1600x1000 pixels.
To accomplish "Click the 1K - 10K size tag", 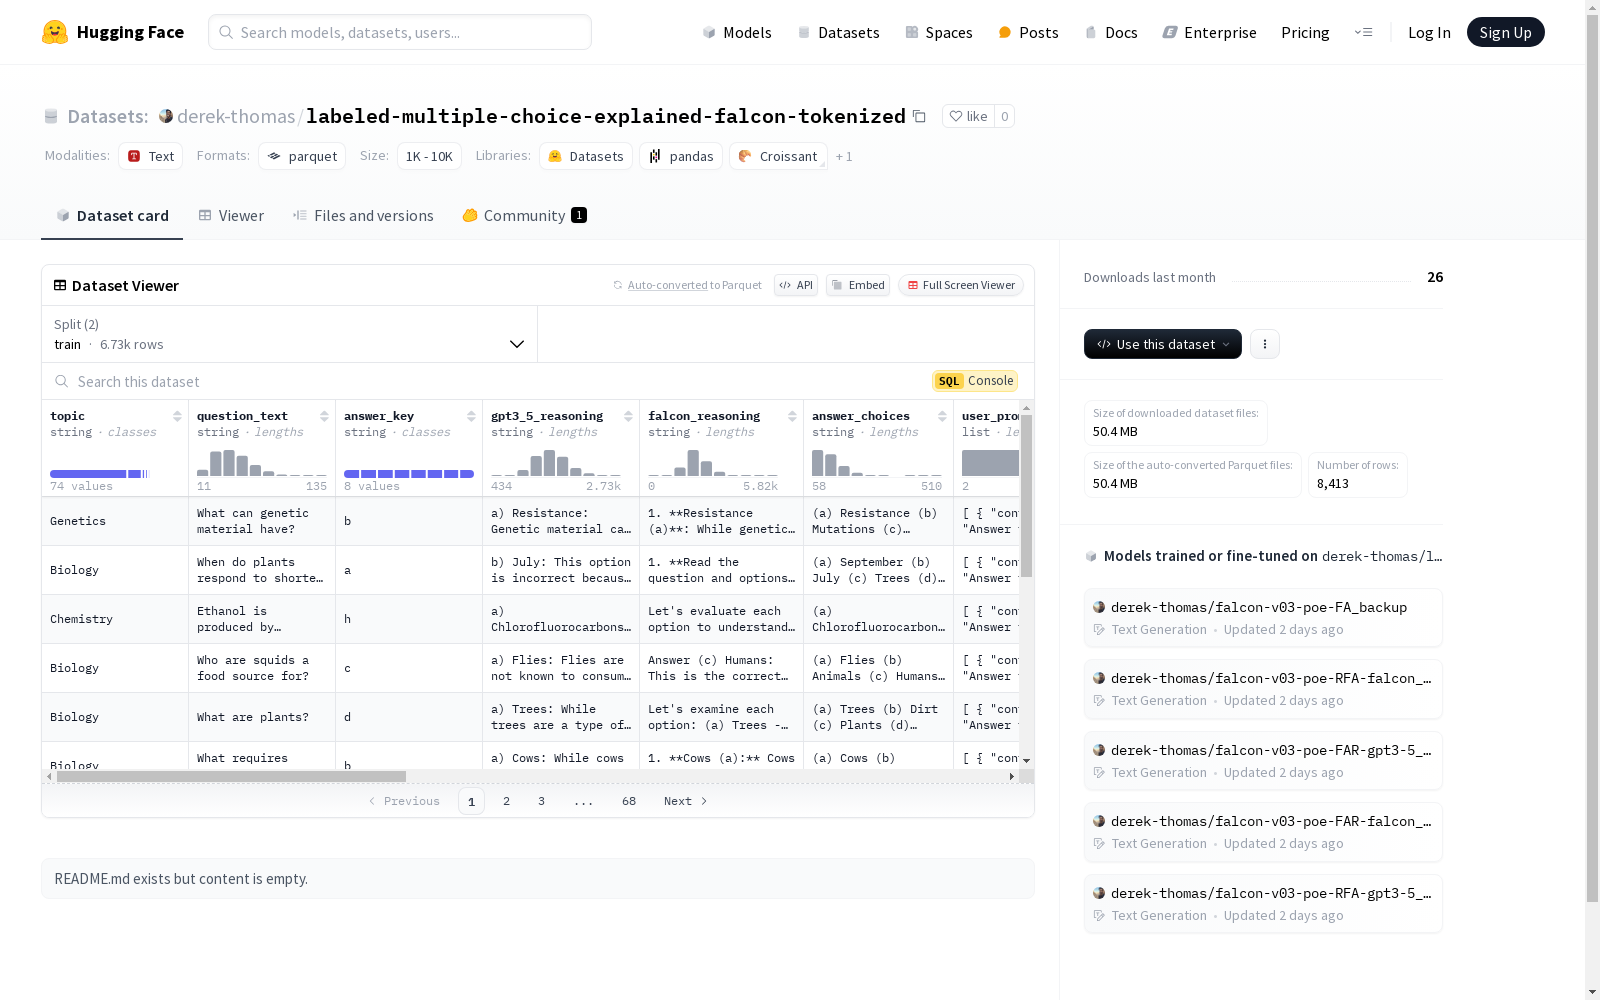I will 429,156.
